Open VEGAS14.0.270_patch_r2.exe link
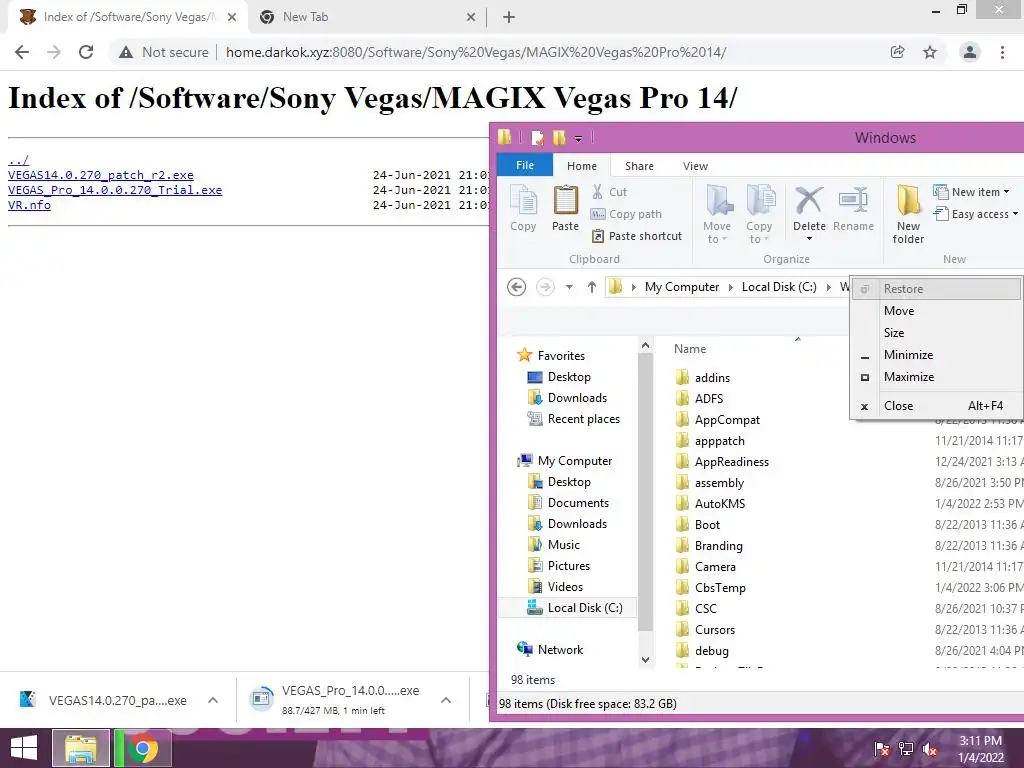The height and width of the screenshot is (768, 1024). 101,175
